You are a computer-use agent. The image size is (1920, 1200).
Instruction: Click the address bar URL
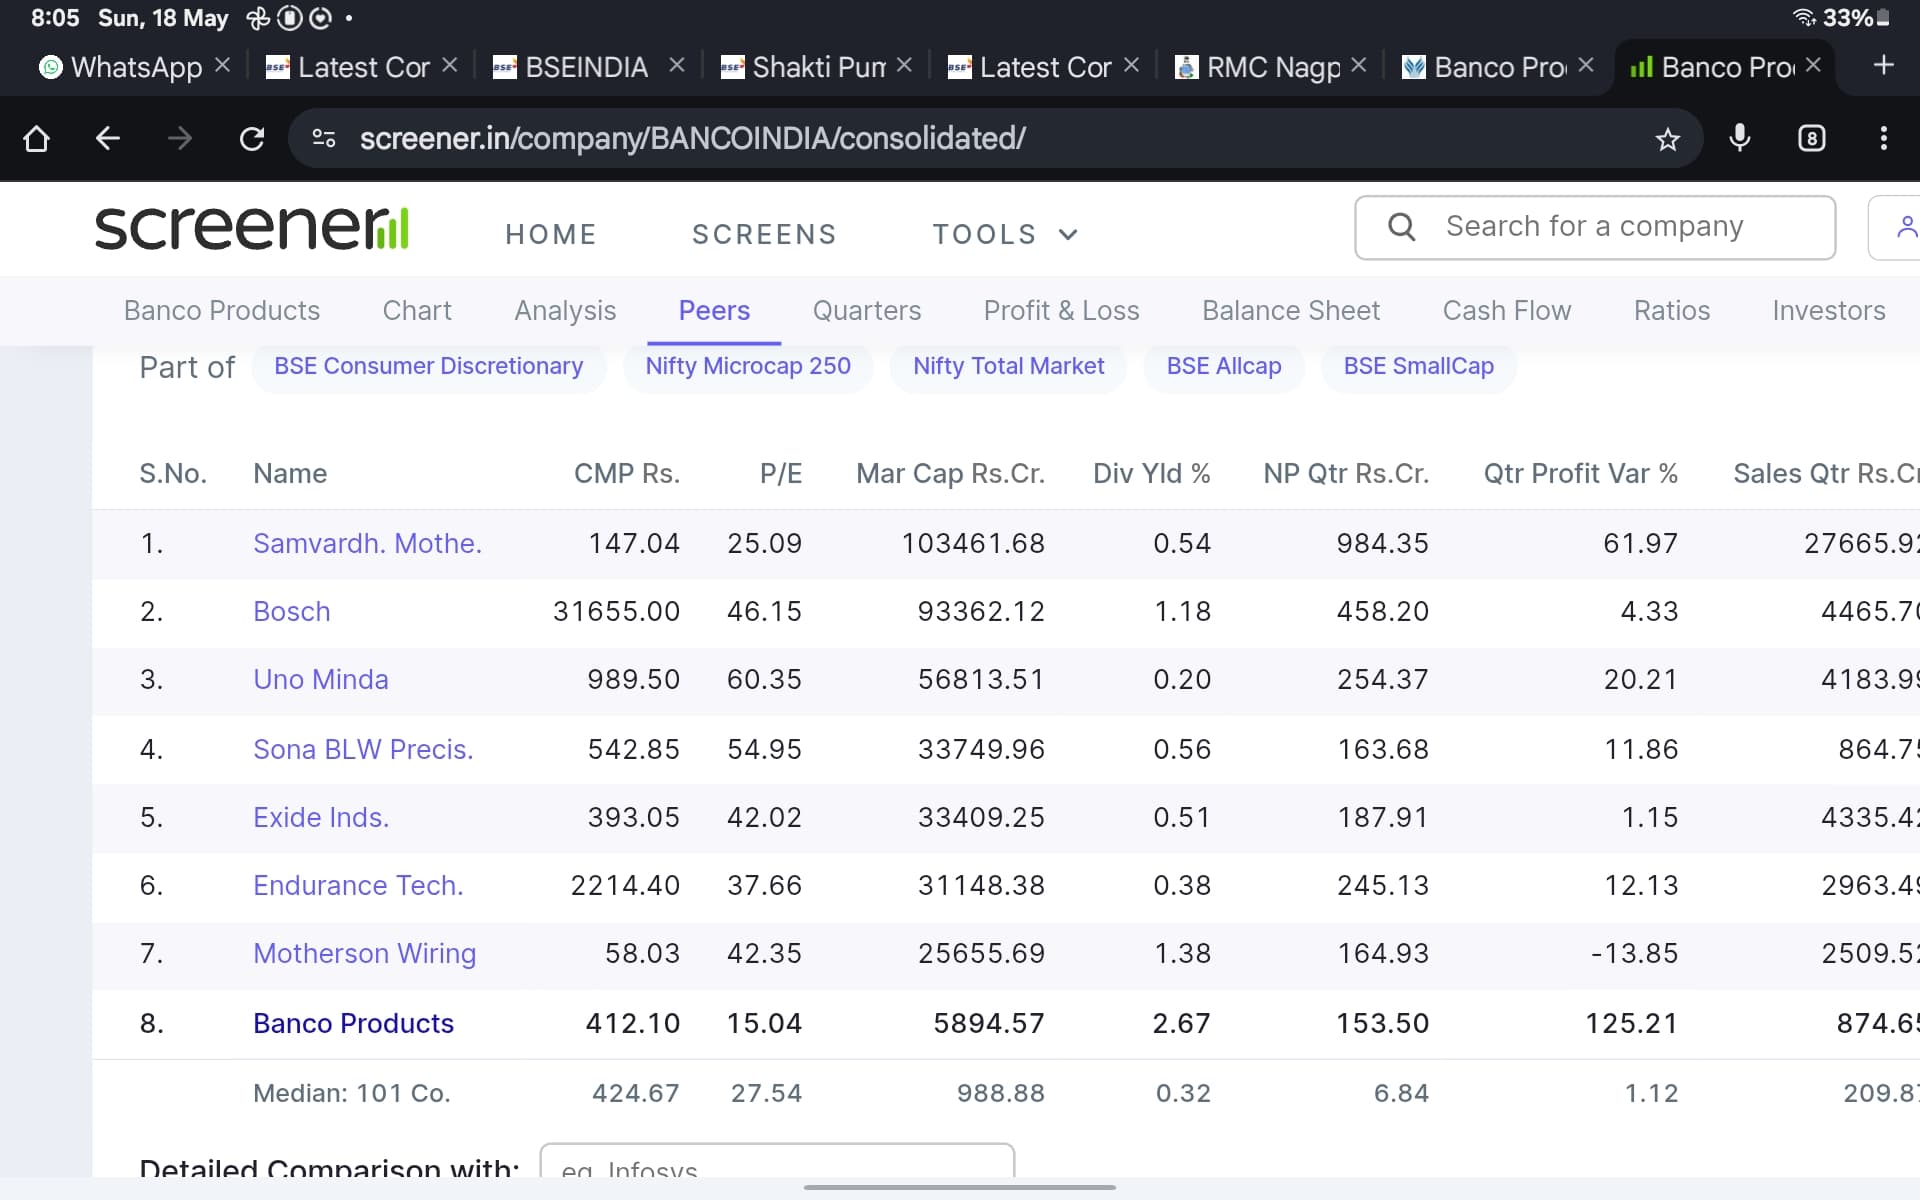692,138
